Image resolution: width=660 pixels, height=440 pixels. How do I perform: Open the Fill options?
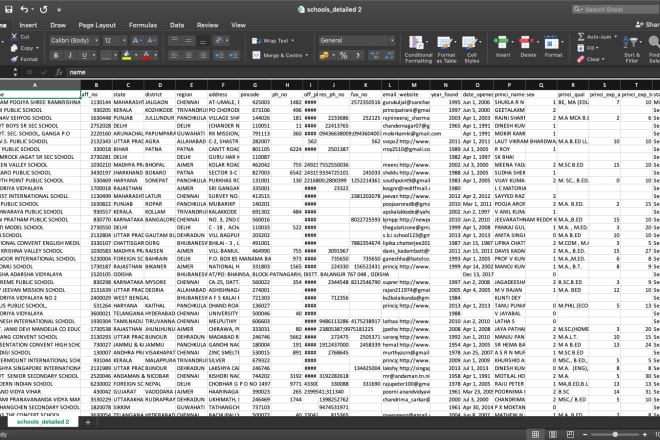tap(588, 48)
